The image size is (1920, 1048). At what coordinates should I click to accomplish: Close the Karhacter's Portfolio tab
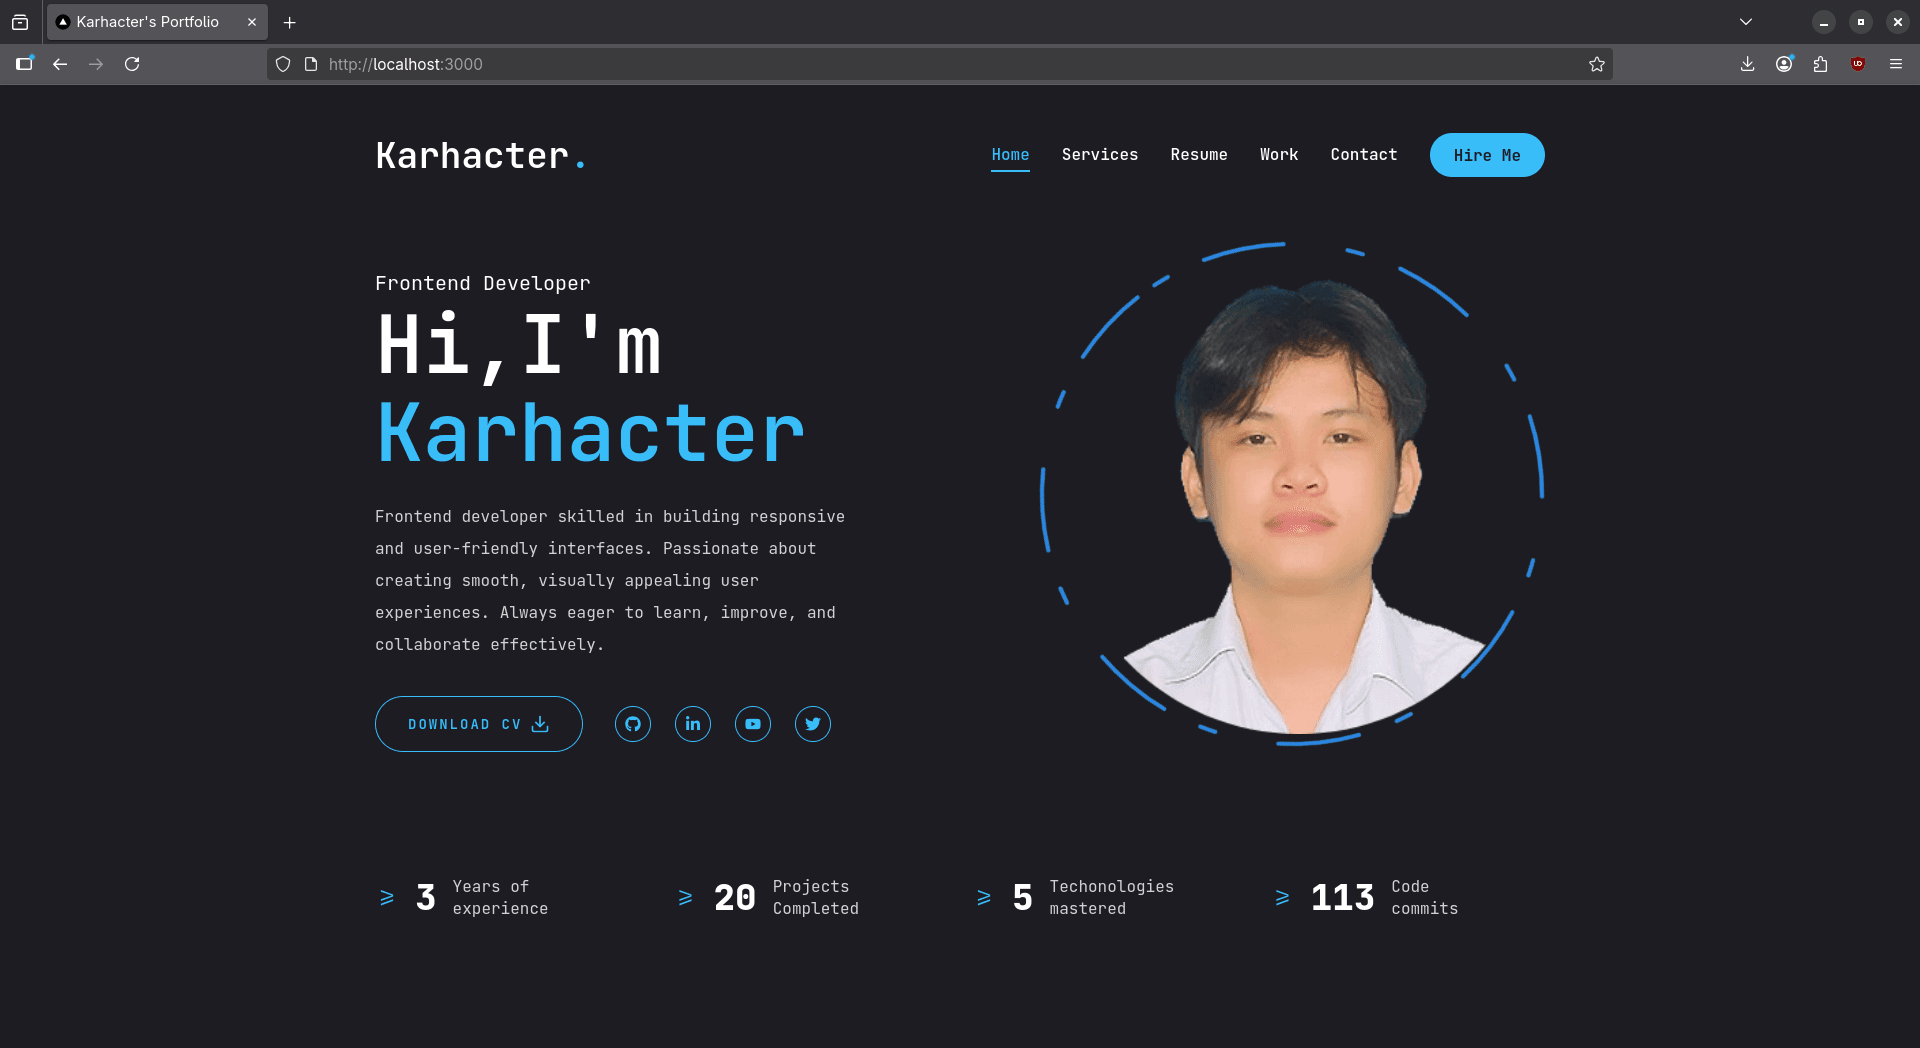coord(252,22)
